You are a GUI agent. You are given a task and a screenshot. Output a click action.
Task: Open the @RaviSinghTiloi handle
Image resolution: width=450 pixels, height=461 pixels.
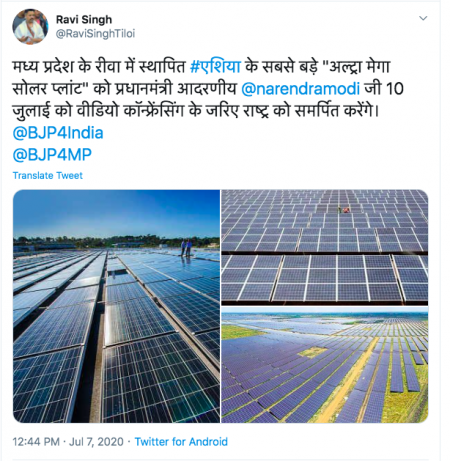pyautogui.click(x=95, y=34)
